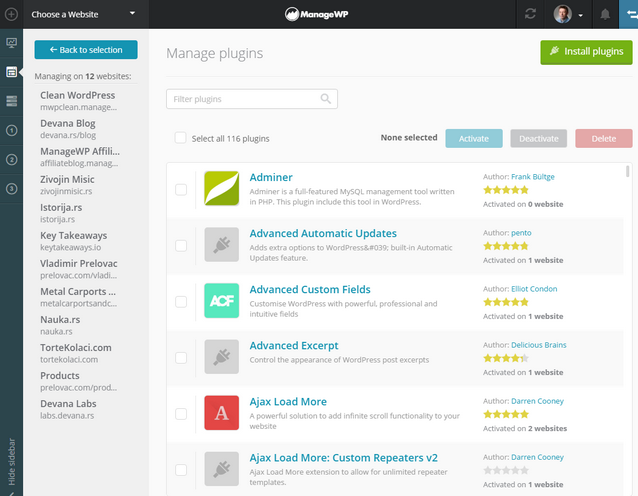Image resolution: width=638 pixels, height=496 pixels.
Task: Open author pento link
Action: 521,233
